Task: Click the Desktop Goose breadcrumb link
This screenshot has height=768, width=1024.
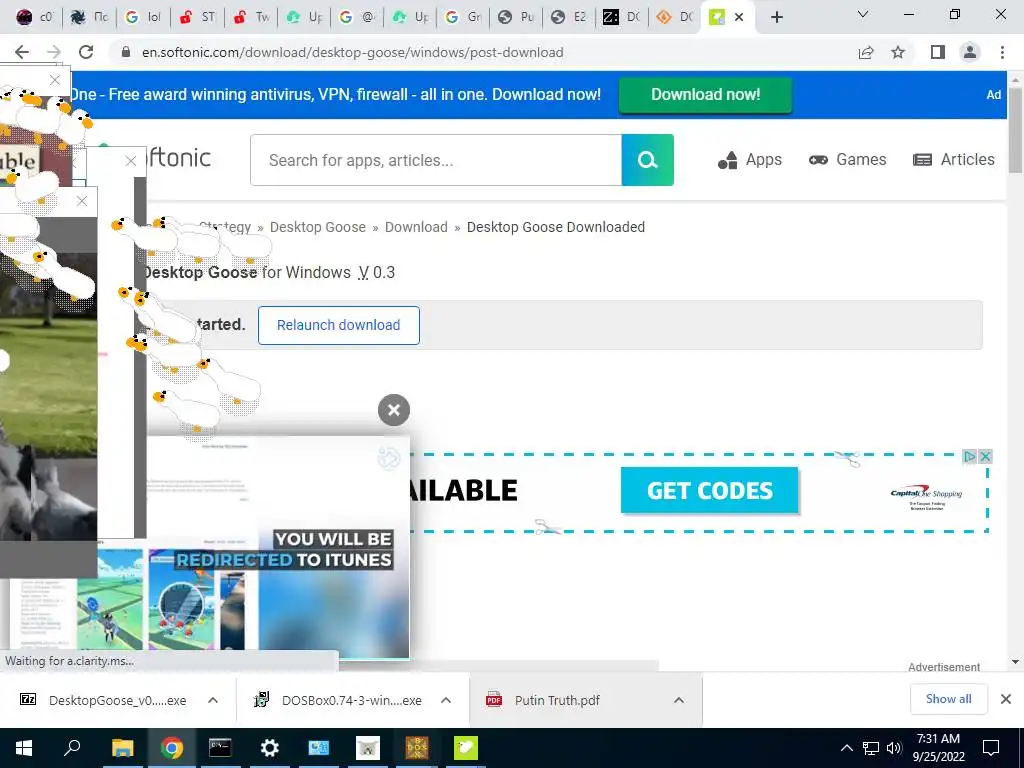Action: click(x=317, y=227)
